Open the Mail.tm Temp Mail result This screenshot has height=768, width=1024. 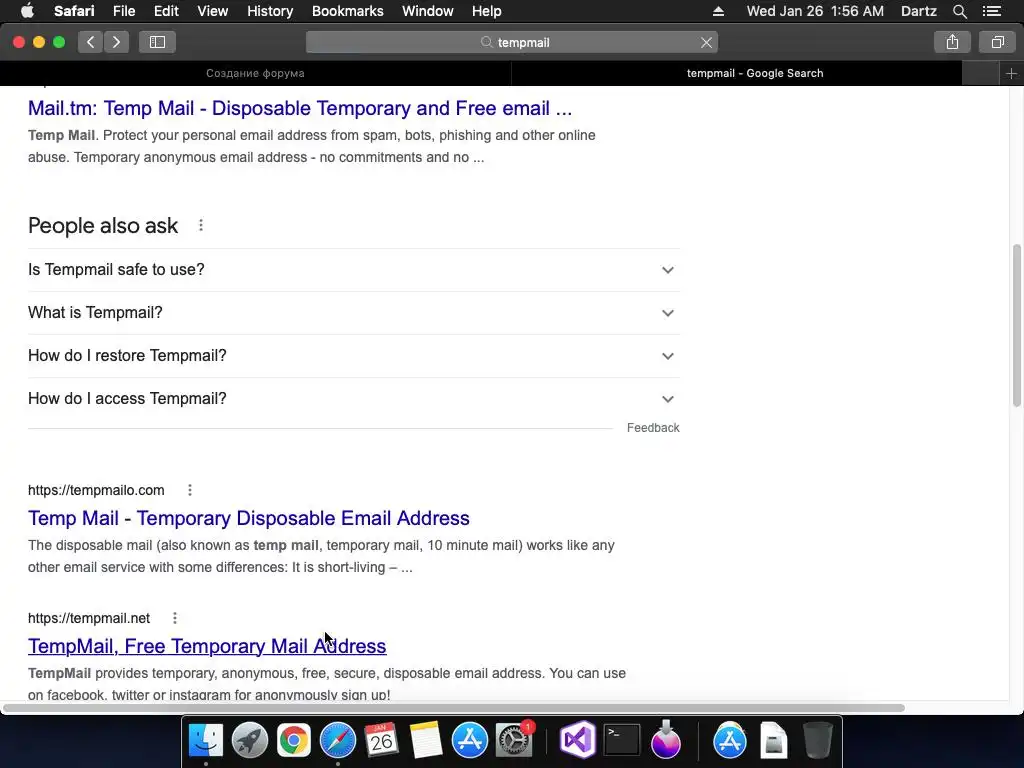tap(300, 108)
